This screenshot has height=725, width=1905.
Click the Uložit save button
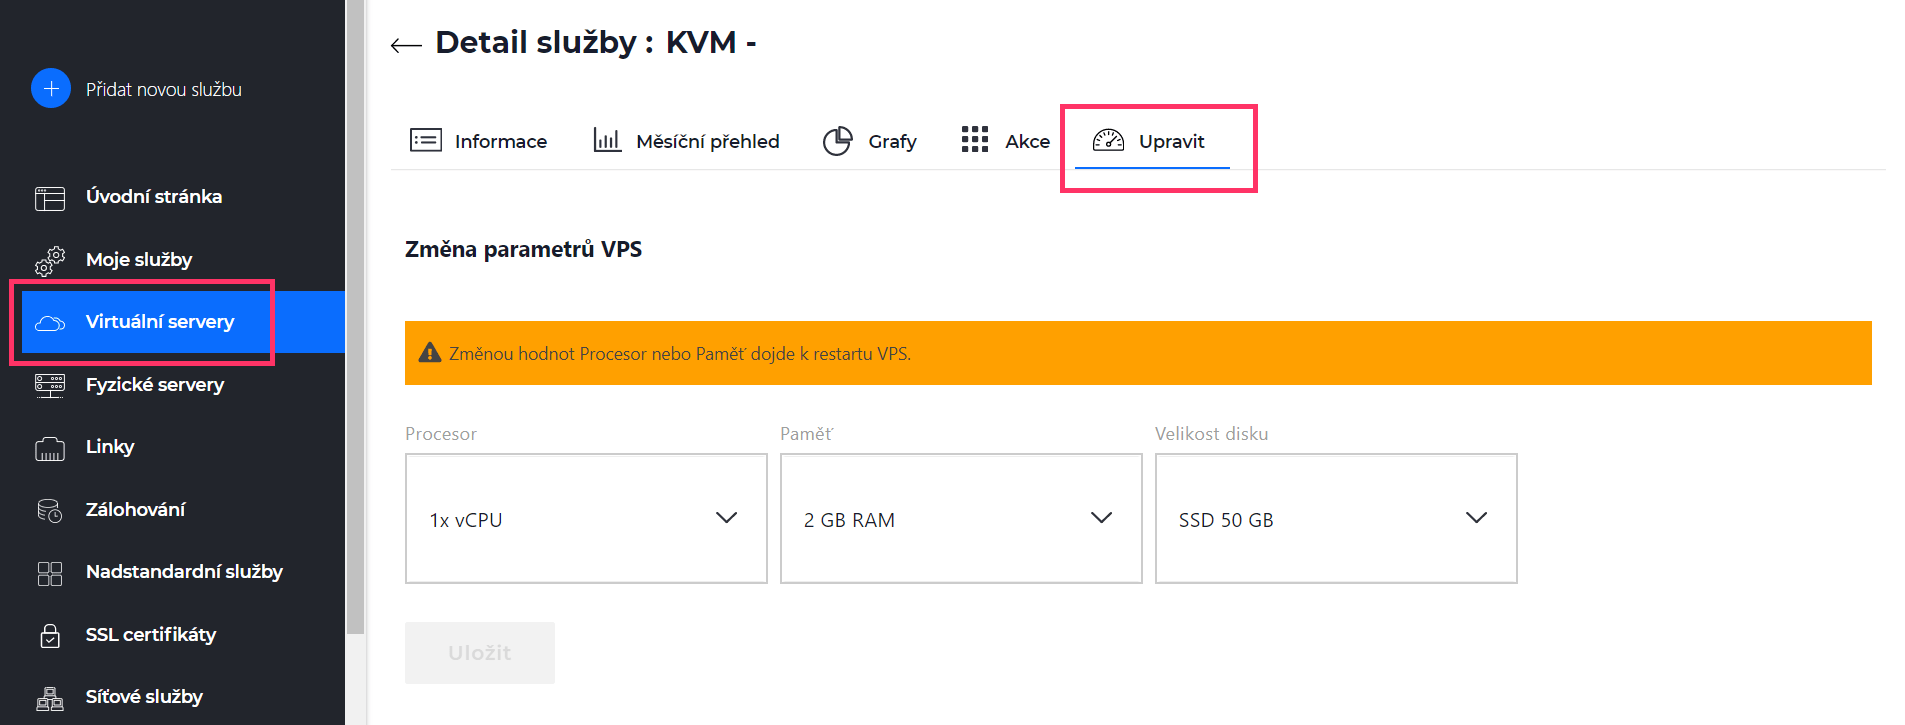[480, 653]
